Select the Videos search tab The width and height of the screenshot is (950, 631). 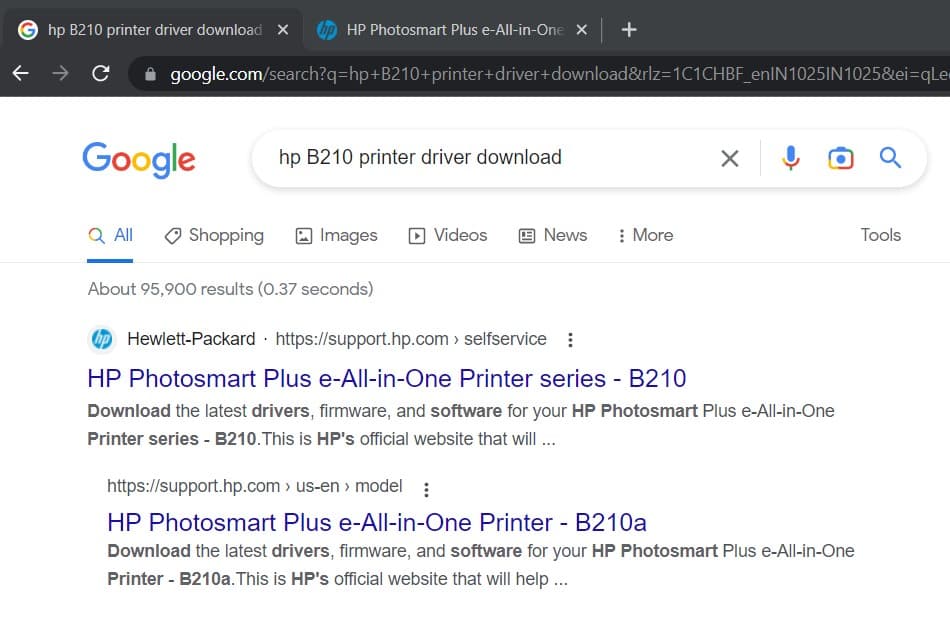point(448,235)
